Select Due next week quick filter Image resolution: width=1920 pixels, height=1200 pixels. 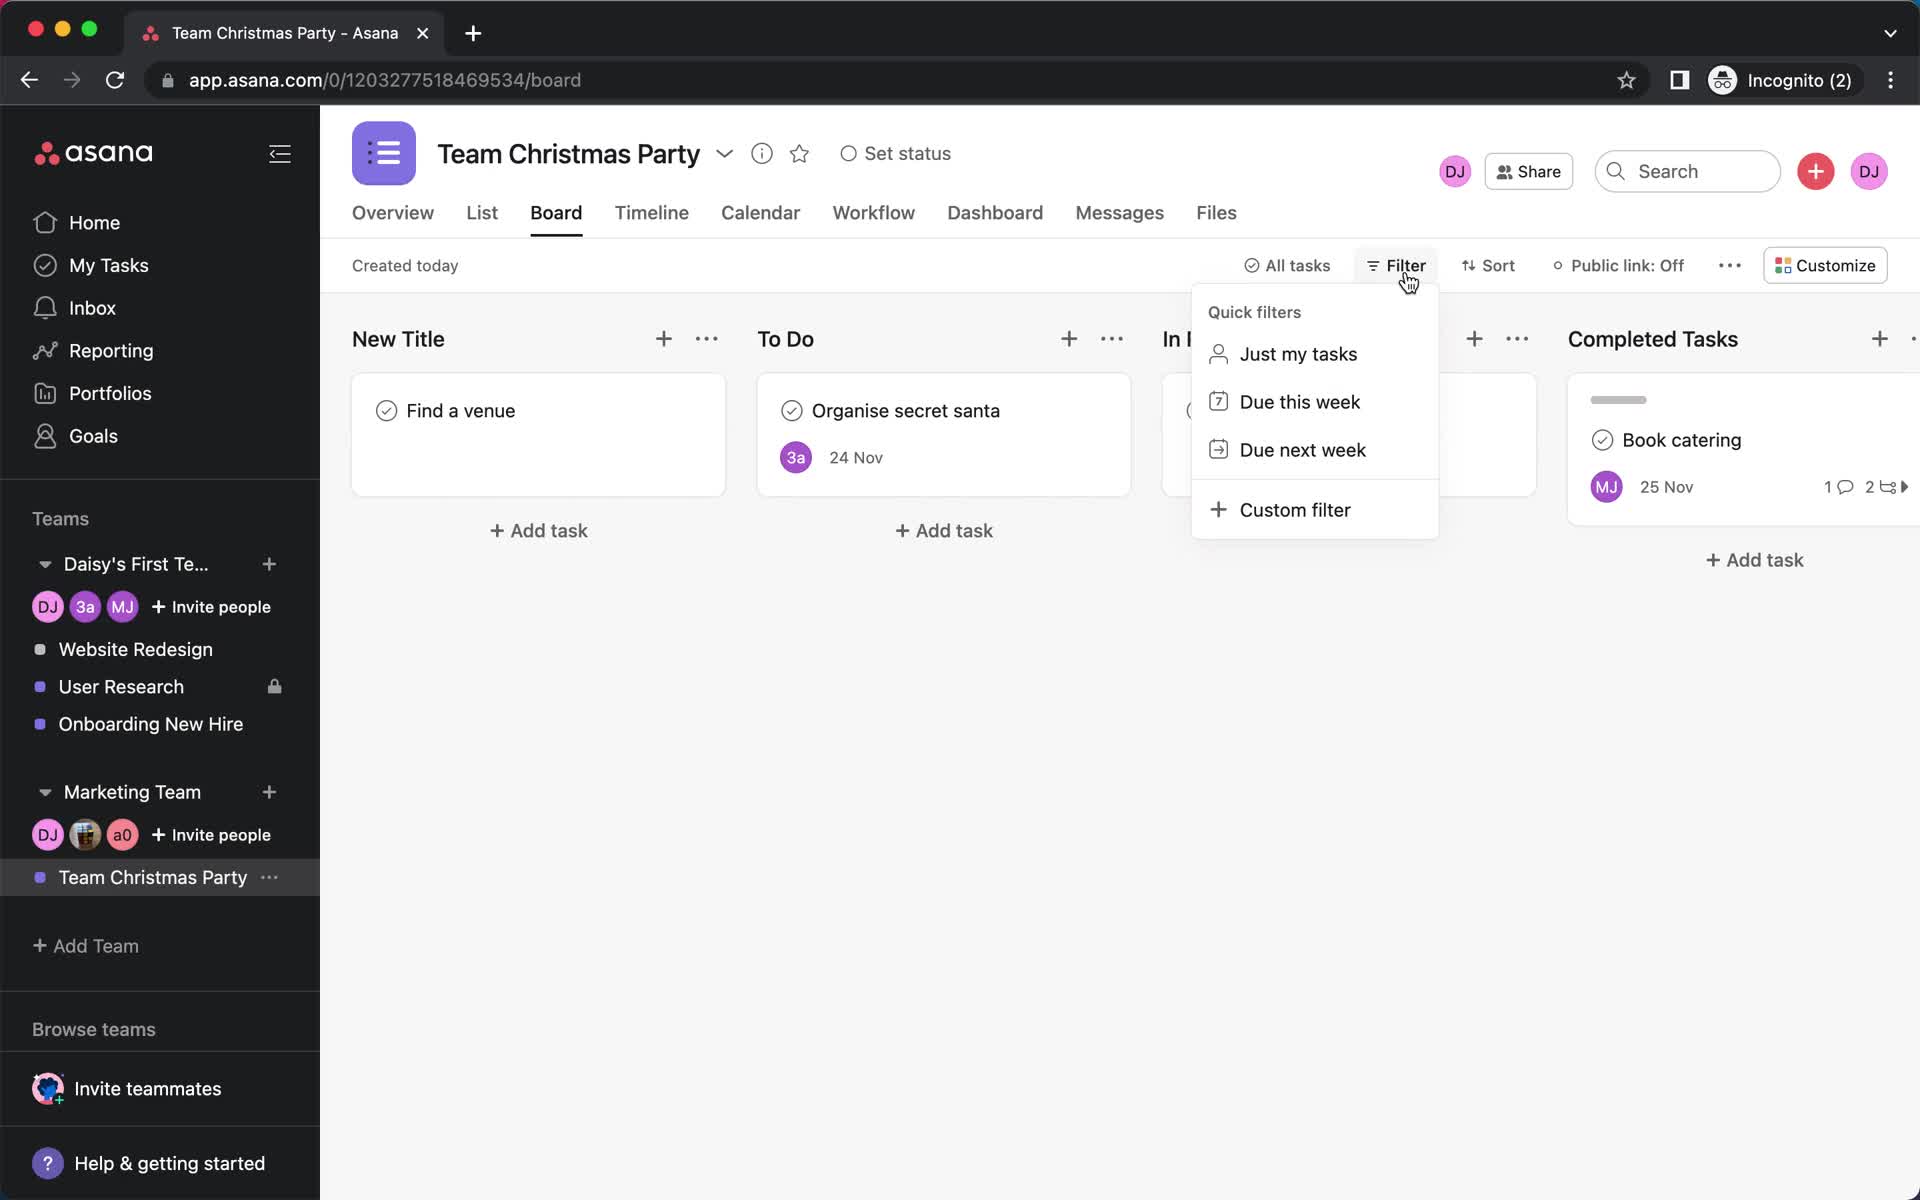pos(1302,449)
